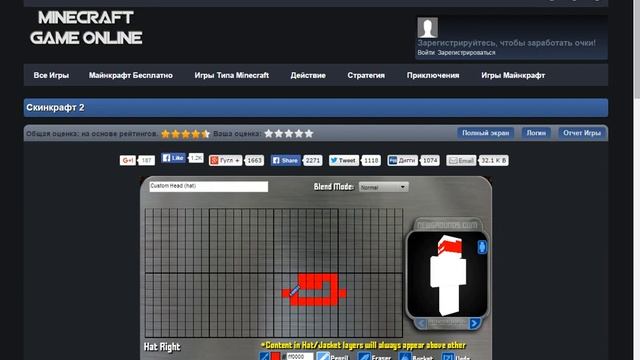Click the 3D skin preview model
The width and height of the screenshot is (640, 360).
pos(448,275)
